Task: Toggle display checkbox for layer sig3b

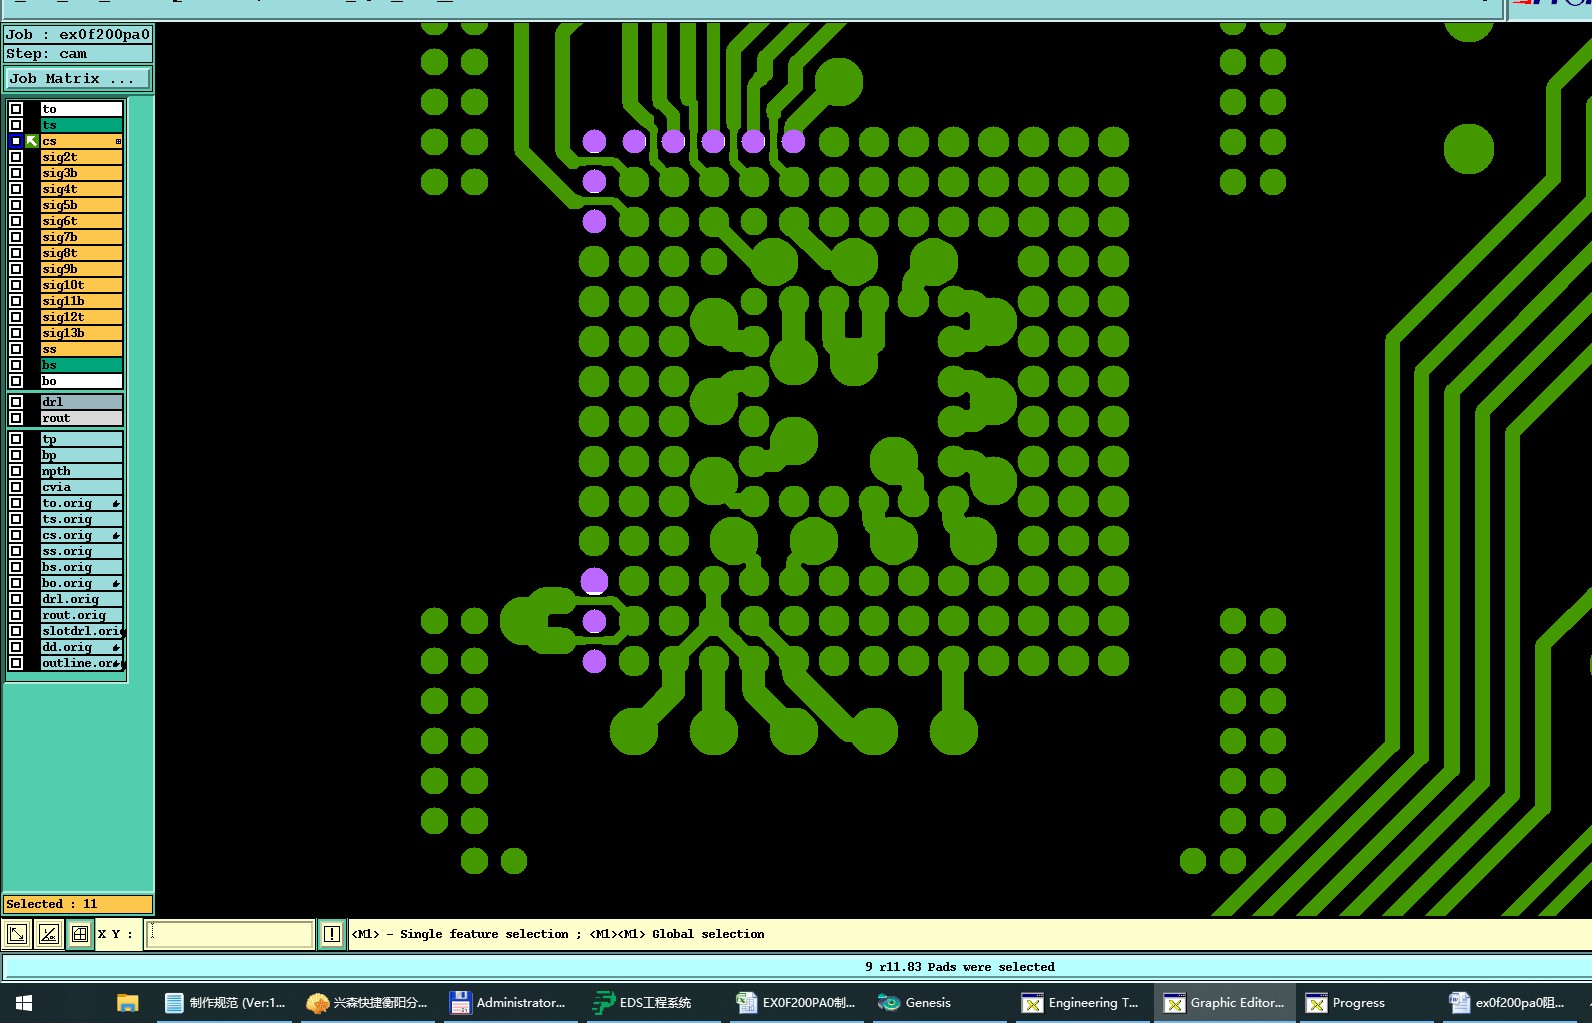Action: click(16, 173)
